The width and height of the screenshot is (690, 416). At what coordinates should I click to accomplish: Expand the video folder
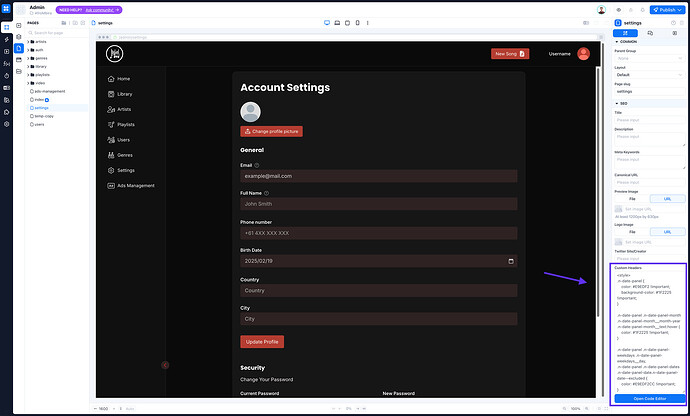[x=28, y=83]
